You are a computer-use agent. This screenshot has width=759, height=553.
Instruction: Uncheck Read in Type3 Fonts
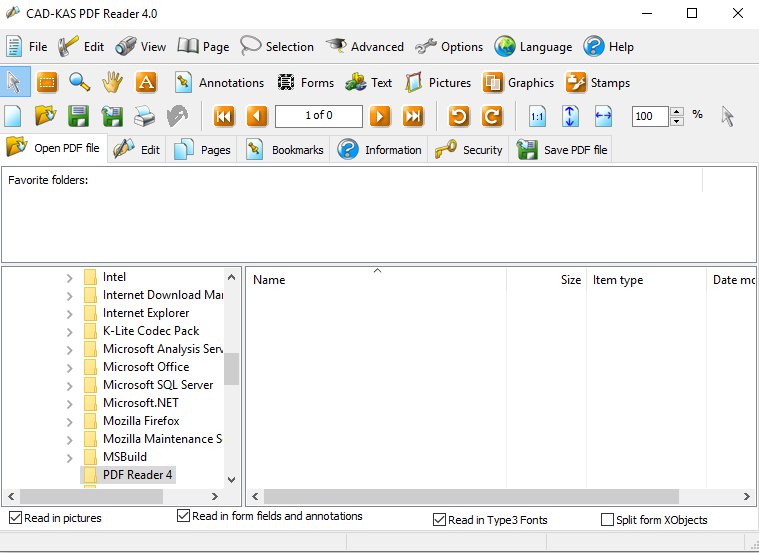click(x=440, y=520)
